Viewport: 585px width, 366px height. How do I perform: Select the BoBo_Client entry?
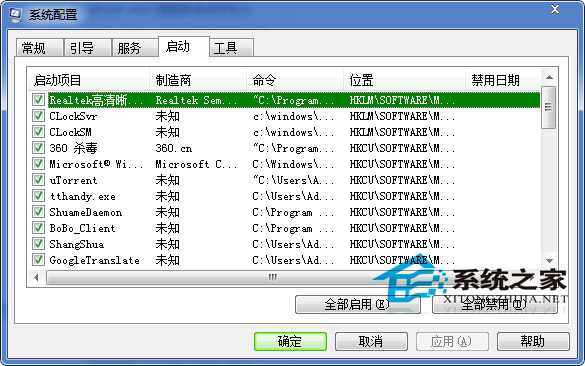pos(82,228)
